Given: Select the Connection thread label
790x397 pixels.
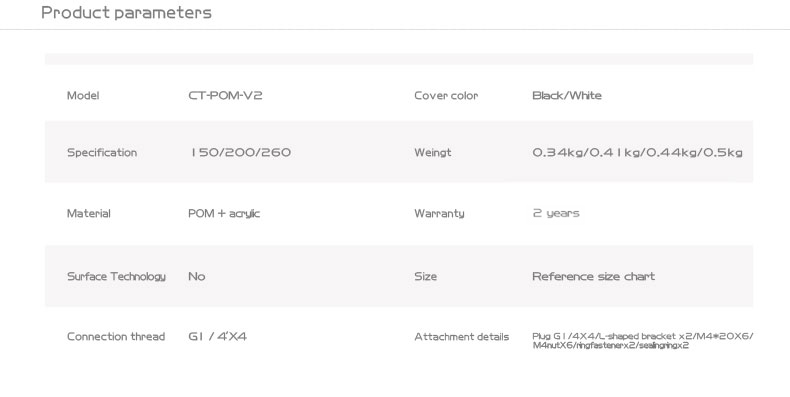Looking at the screenshot, I should [x=116, y=337].
